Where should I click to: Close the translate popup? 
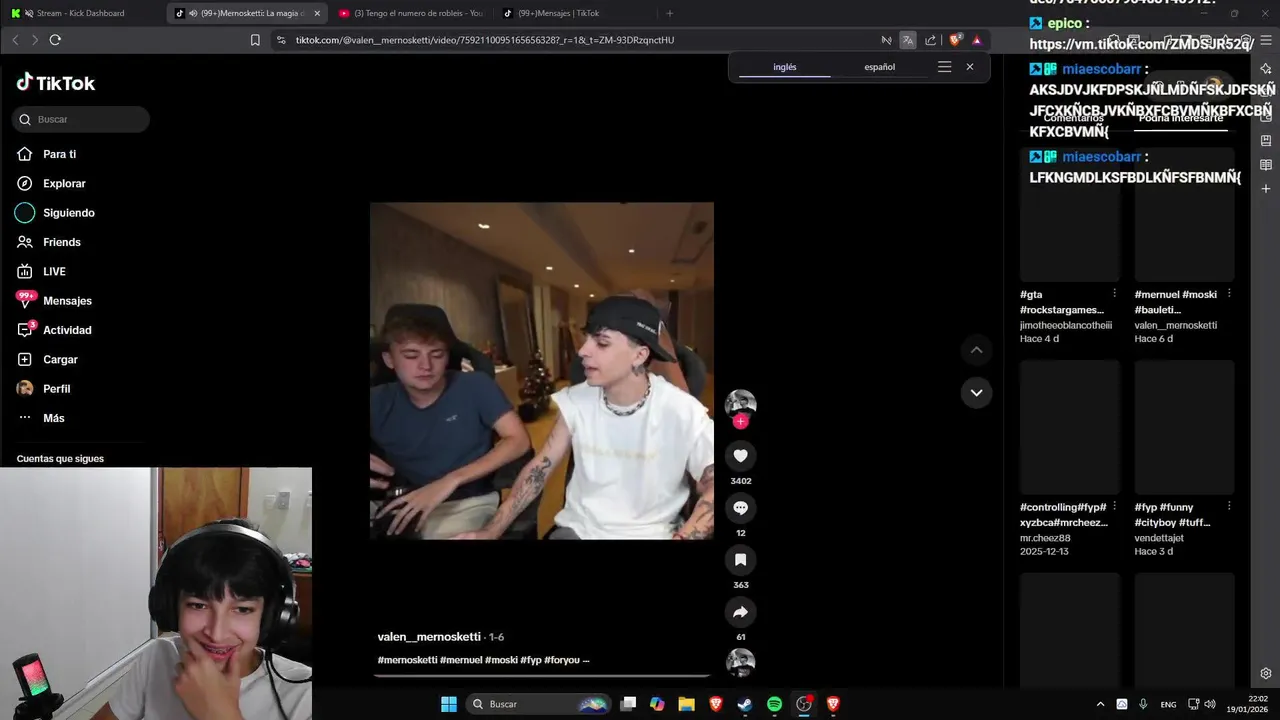pos(969,67)
